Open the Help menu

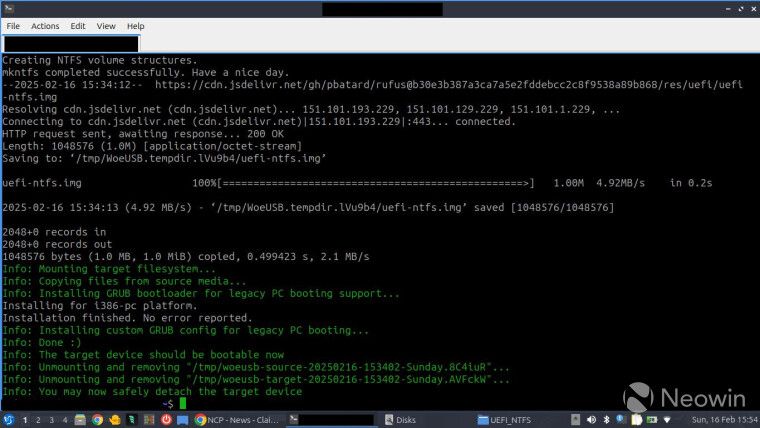point(135,25)
